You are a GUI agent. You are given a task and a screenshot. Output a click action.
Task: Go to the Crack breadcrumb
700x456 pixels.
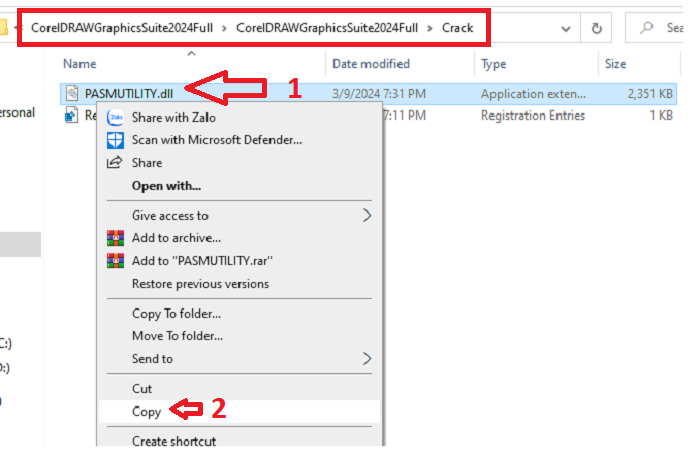458,28
